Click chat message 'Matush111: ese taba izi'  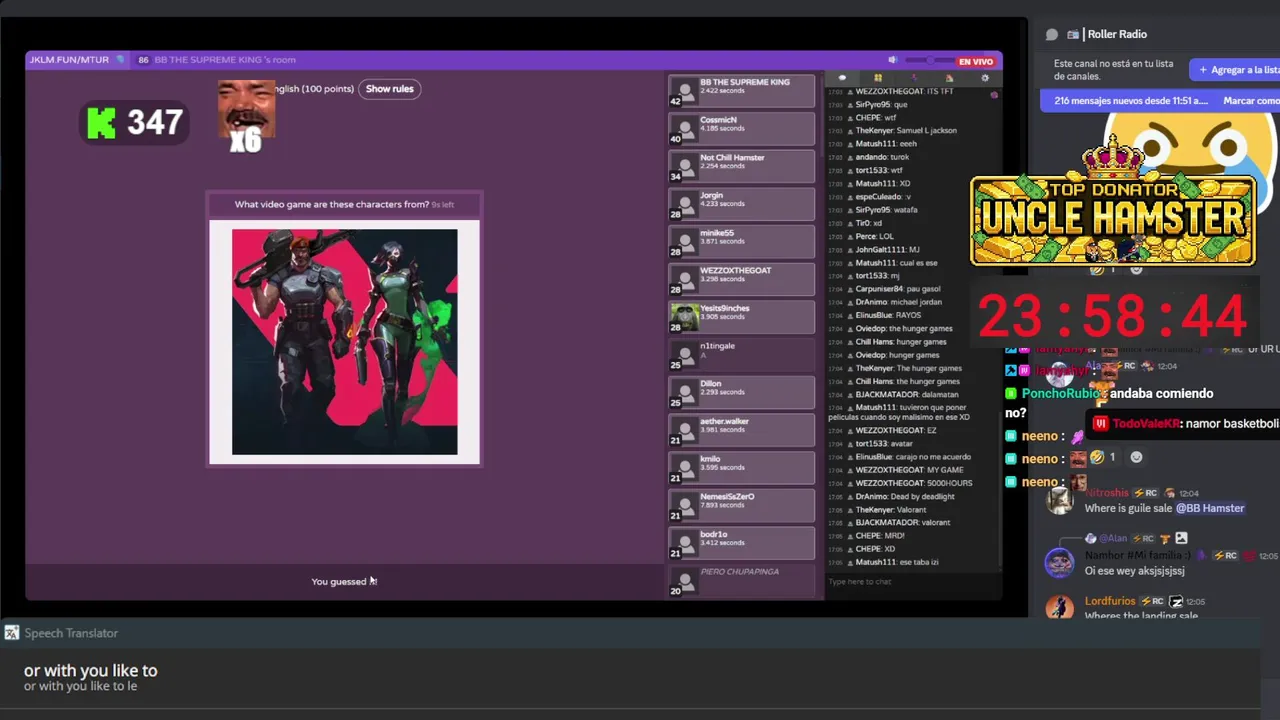coord(897,562)
